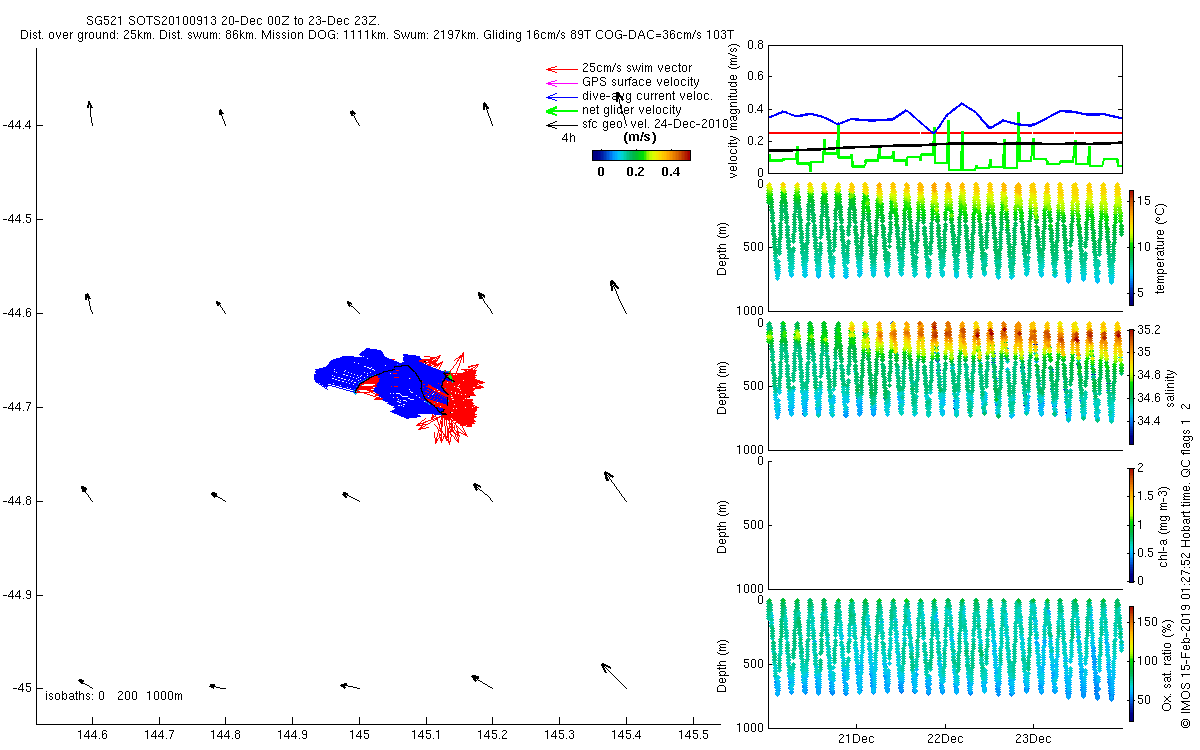The image size is (1200, 750).
Task: Click the '25cm/s swim vector' legend label
Action: click(637, 68)
